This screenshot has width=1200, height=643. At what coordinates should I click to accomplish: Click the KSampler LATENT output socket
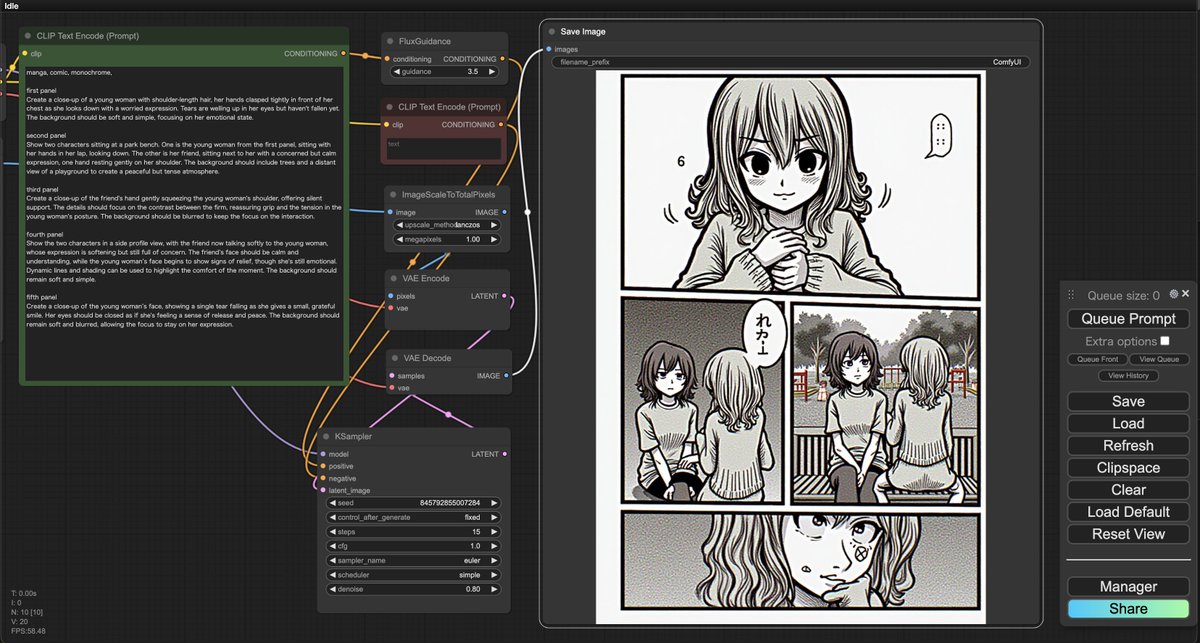point(504,454)
